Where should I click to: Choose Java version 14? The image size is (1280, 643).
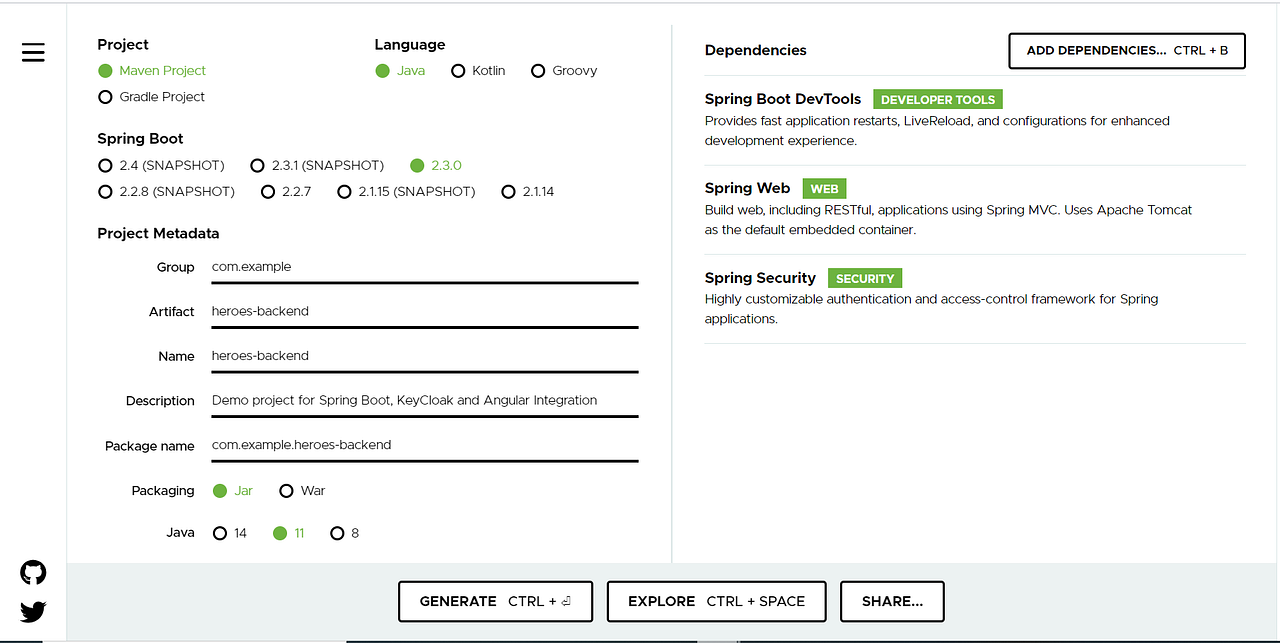click(220, 533)
